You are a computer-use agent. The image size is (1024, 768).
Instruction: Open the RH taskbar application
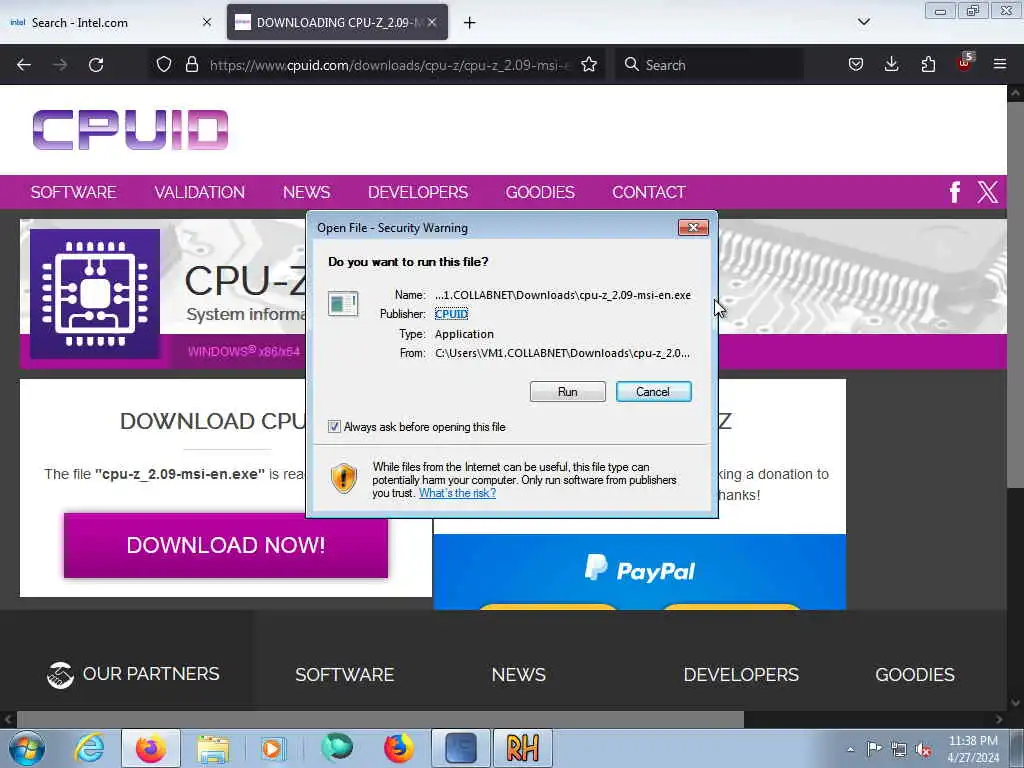click(522, 748)
